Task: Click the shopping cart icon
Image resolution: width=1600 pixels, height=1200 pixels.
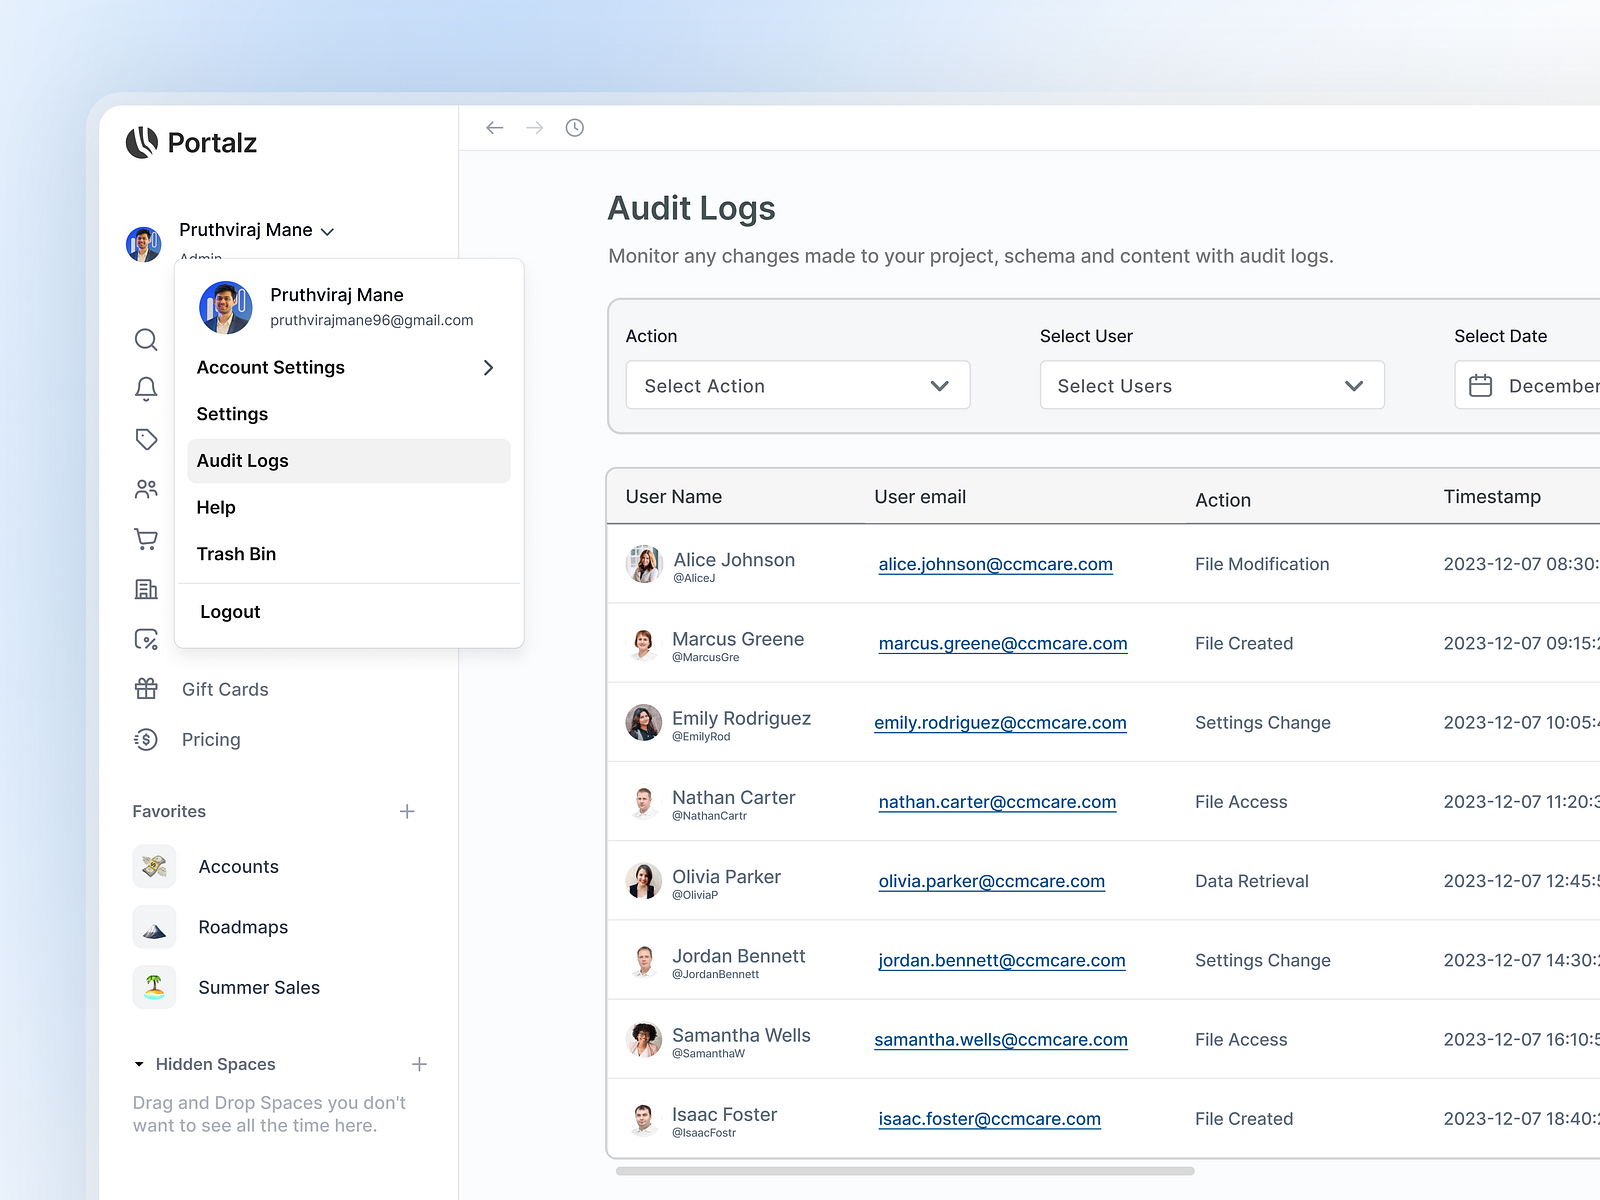Action: [x=146, y=539]
